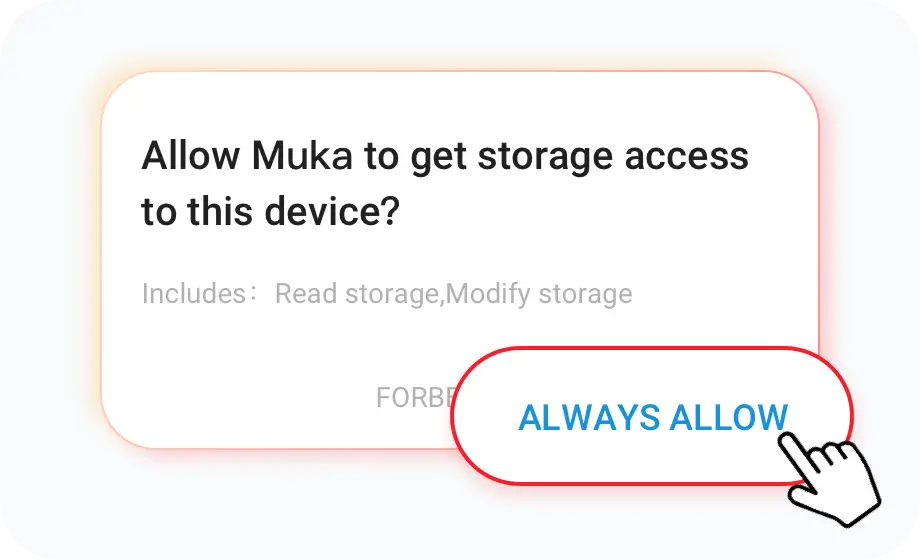Click the word 'ALLOW' in the blue button label
The width and height of the screenshot is (920, 560).
(728, 418)
